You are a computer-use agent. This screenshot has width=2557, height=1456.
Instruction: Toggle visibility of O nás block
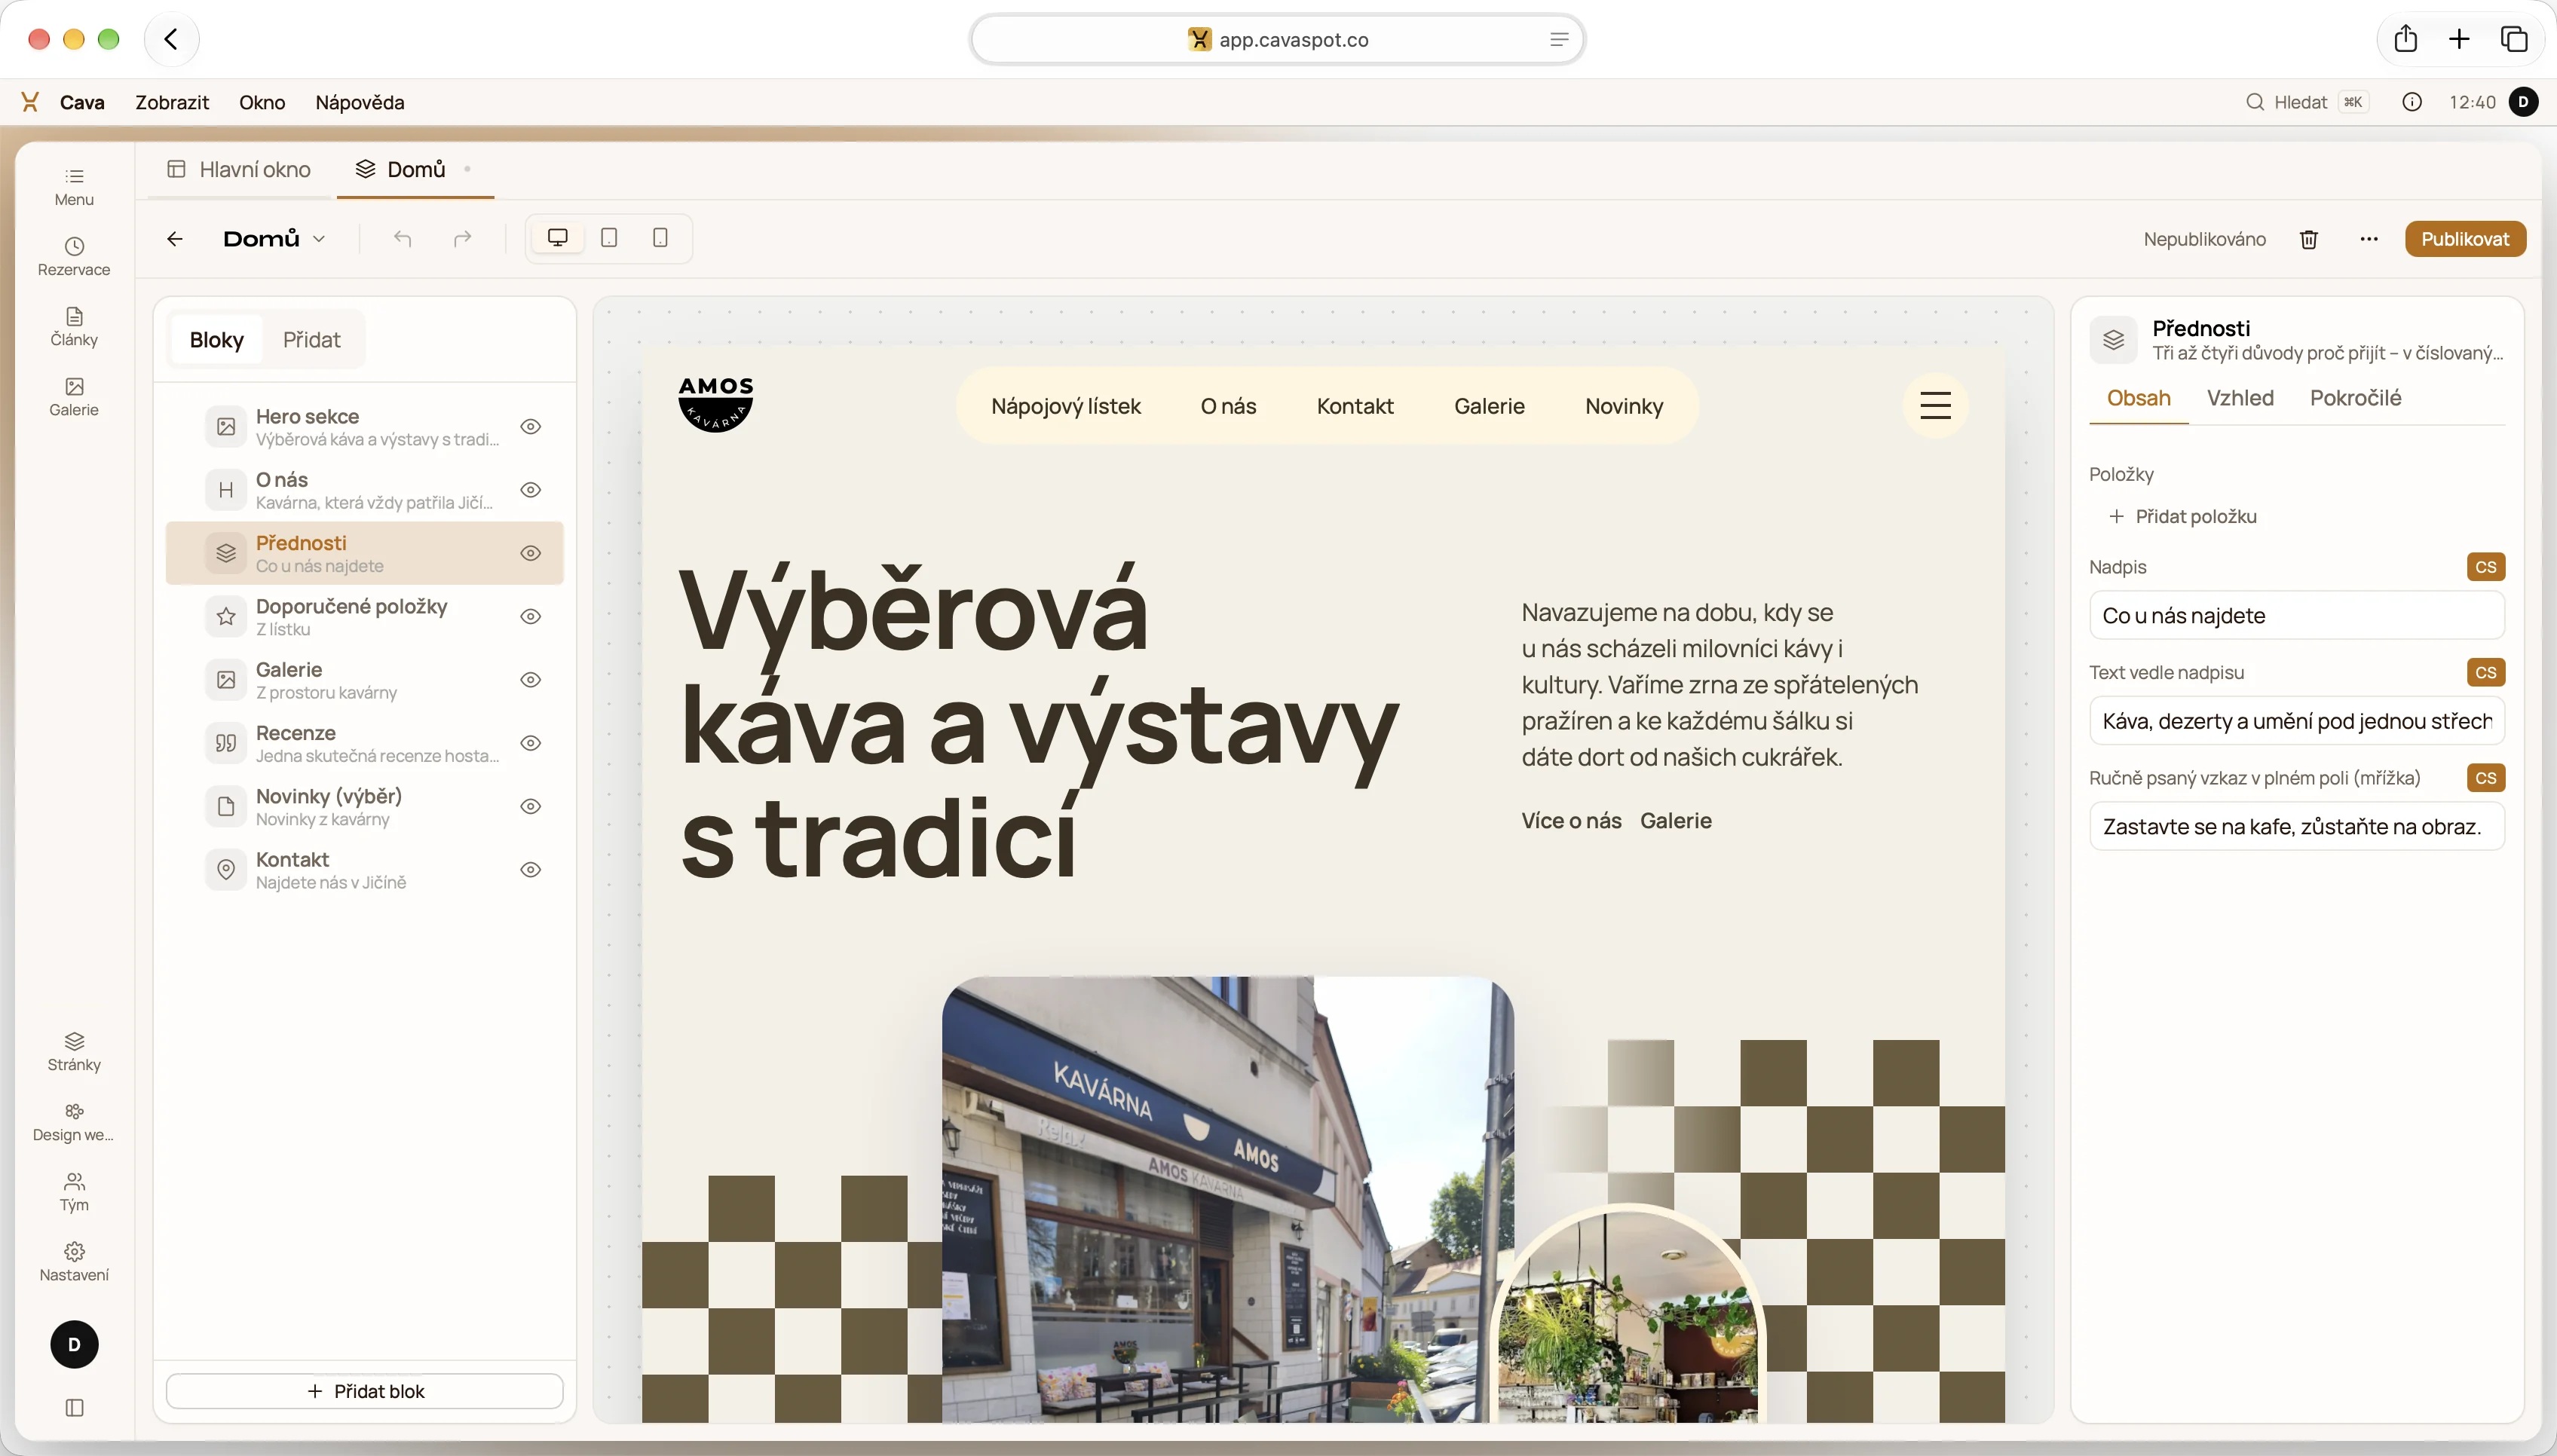531,489
